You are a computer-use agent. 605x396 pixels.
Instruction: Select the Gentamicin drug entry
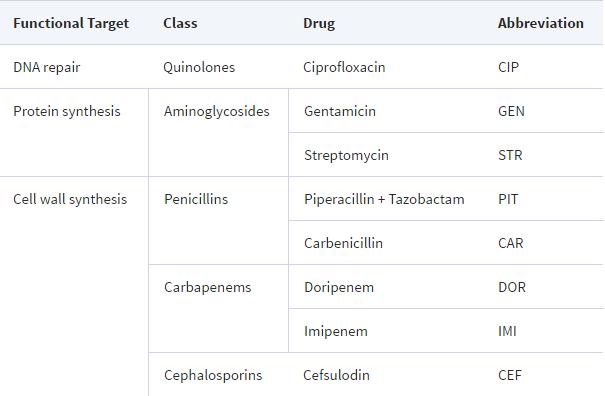pos(340,111)
